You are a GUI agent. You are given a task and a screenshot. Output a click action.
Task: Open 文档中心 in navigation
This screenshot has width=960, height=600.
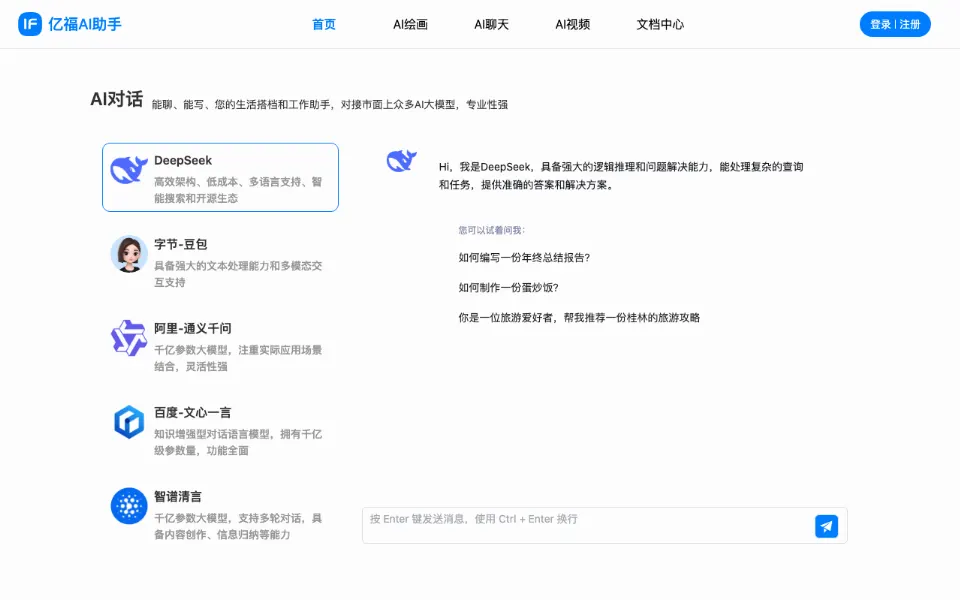pos(660,24)
